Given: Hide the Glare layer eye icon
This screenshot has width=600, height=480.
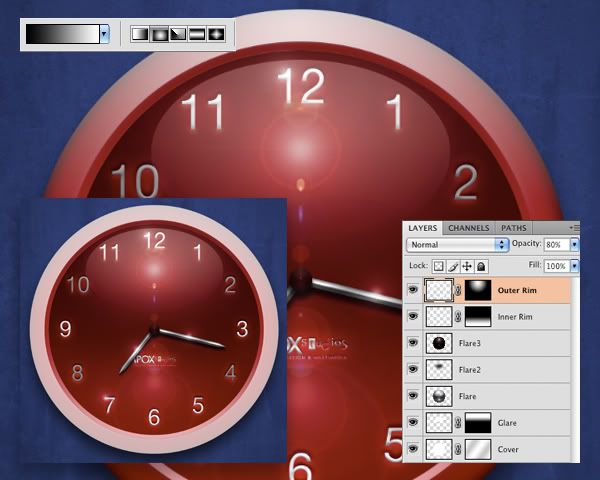Looking at the screenshot, I should tap(413, 424).
